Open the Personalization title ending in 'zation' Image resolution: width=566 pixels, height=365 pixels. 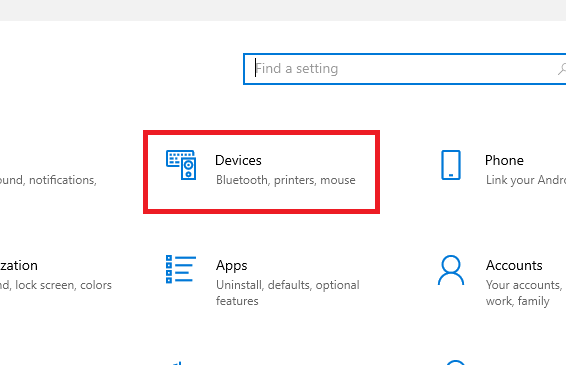(19, 265)
